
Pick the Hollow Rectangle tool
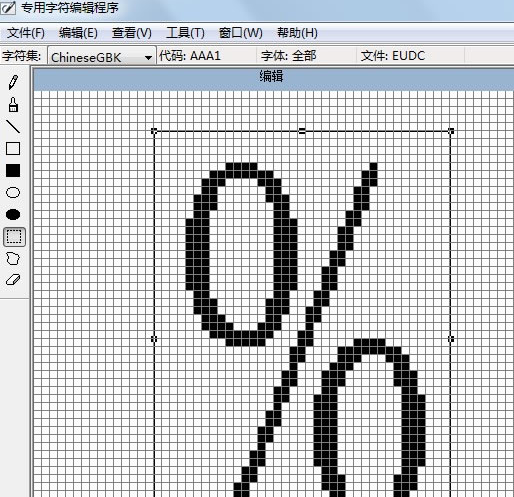tap(13, 148)
